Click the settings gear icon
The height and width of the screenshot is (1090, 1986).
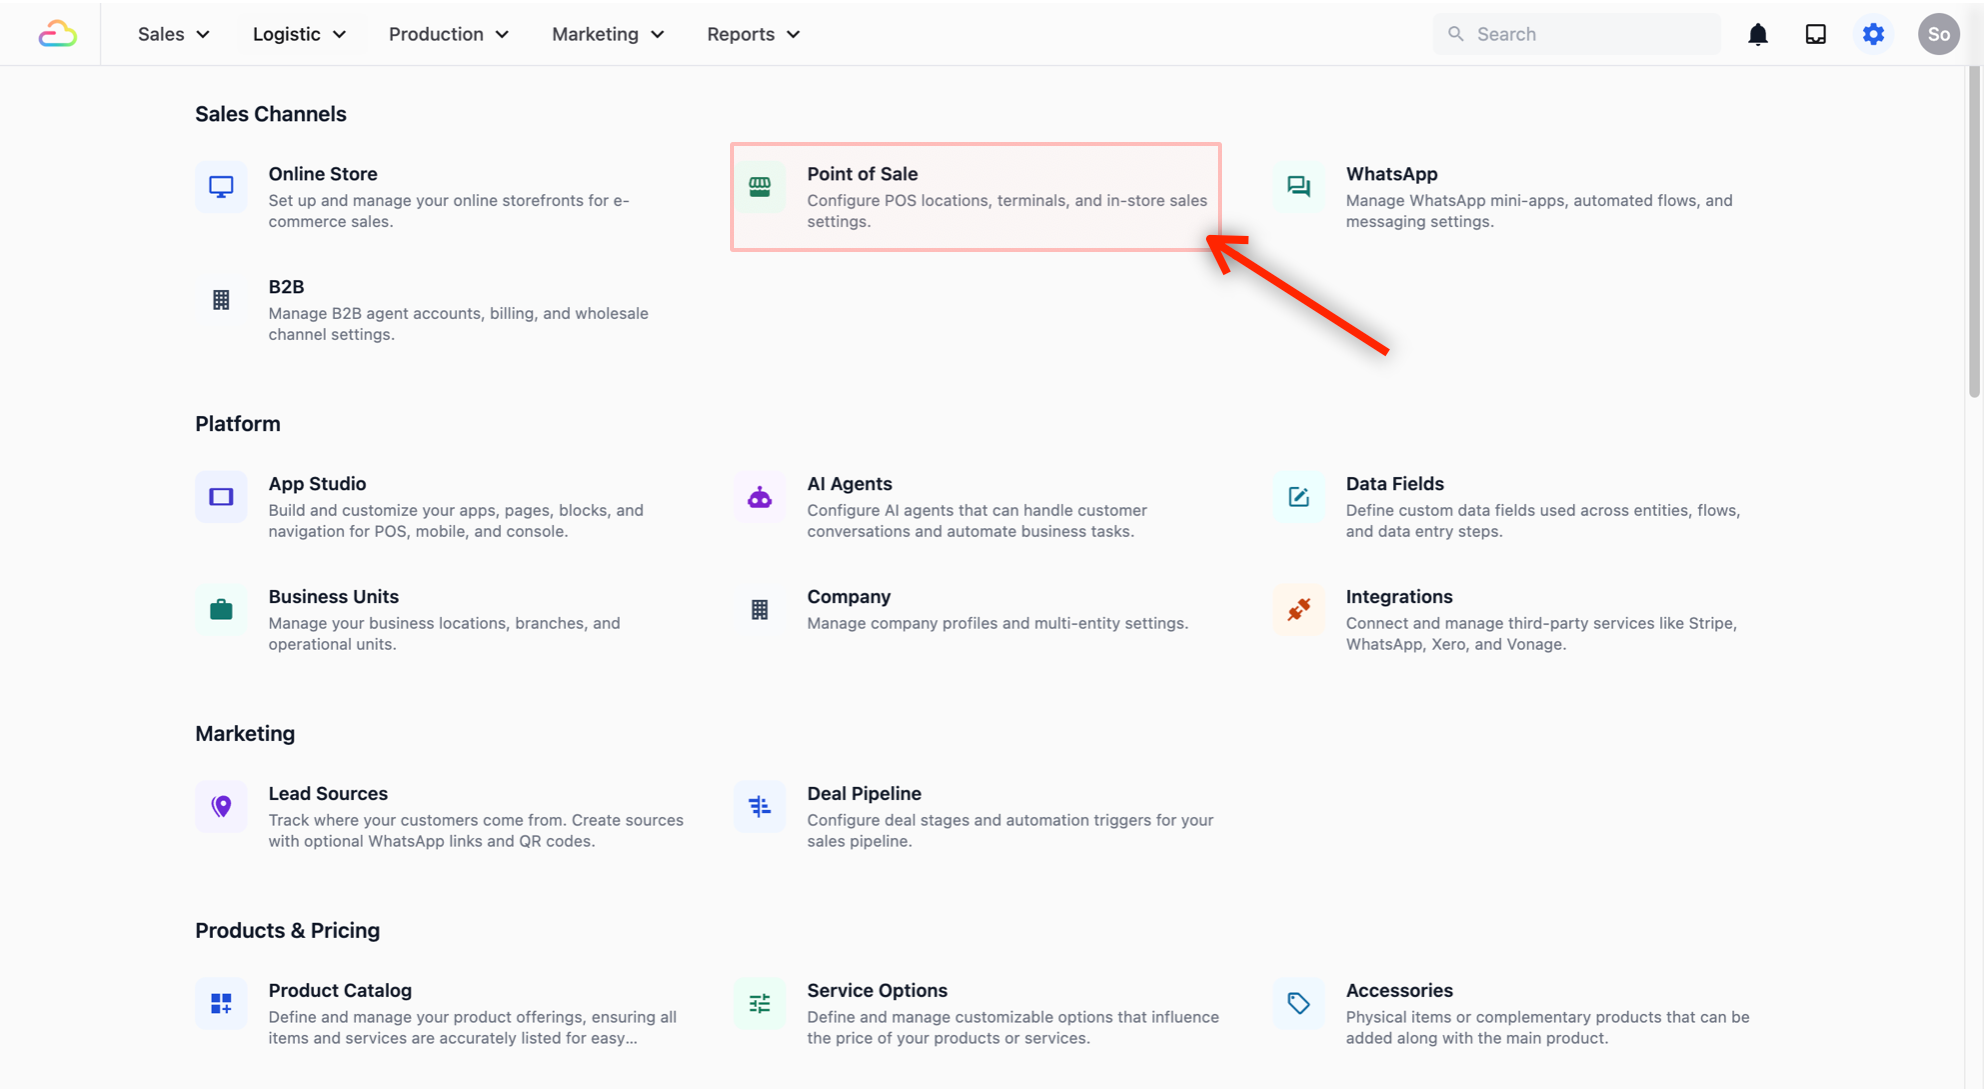1873,34
